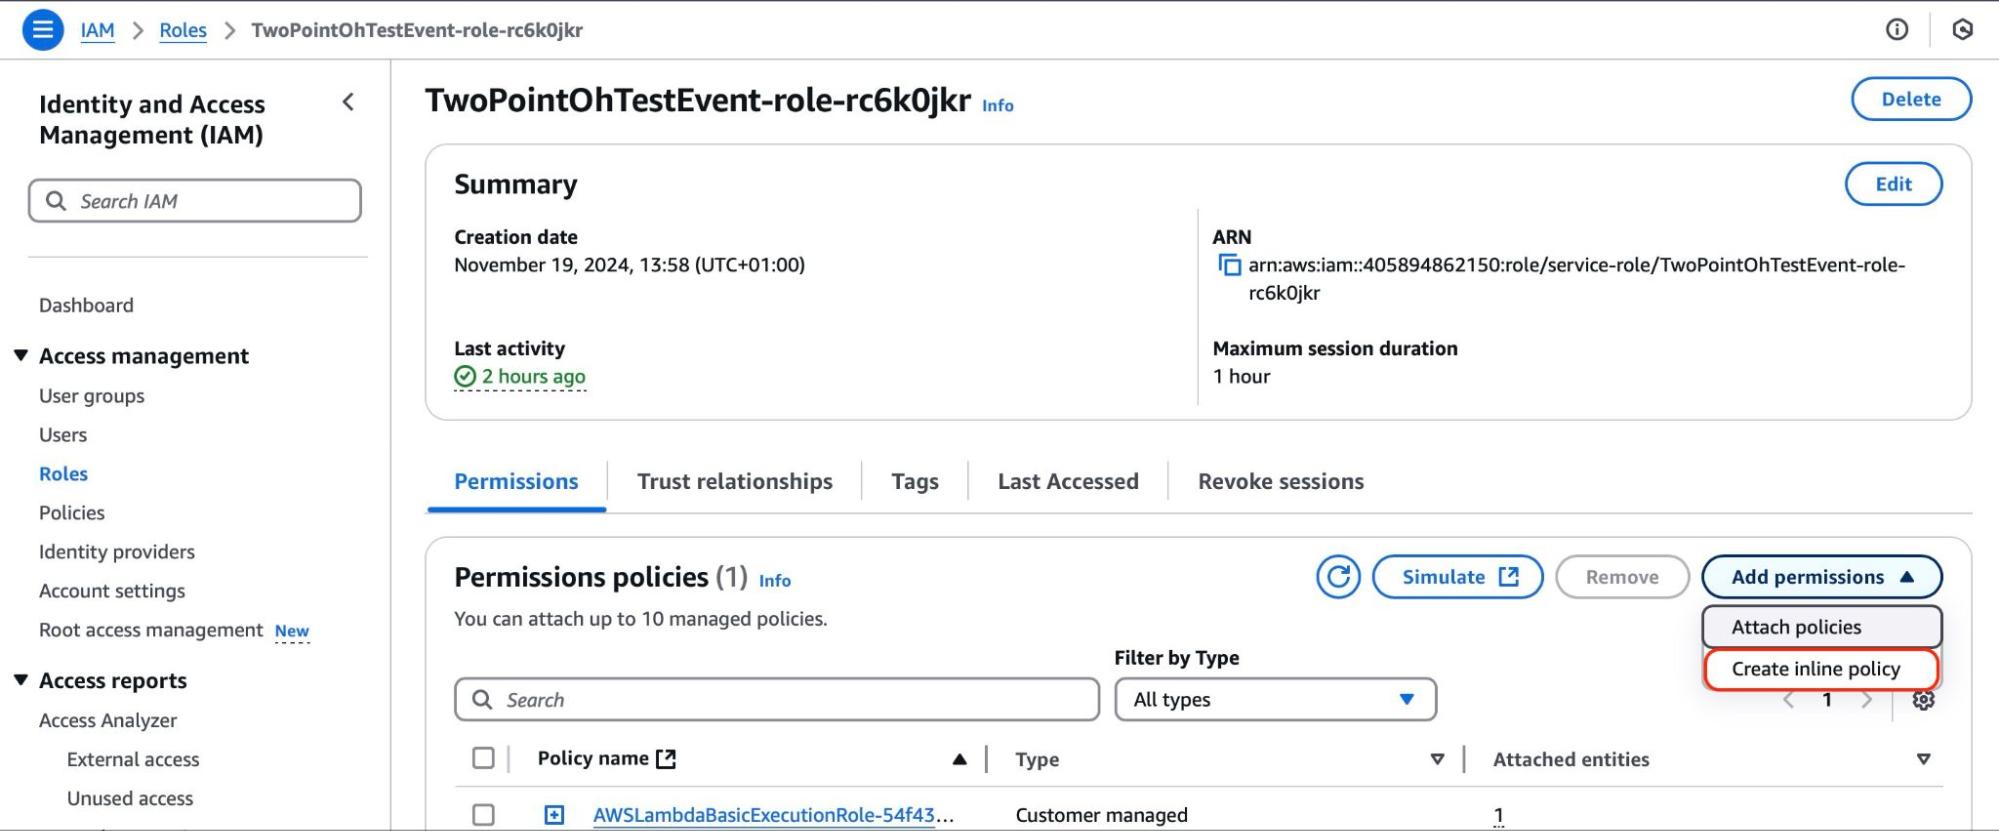Open Users in sidebar
The height and width of the screenshot is (831, 1999).
[x=63, y=435]
